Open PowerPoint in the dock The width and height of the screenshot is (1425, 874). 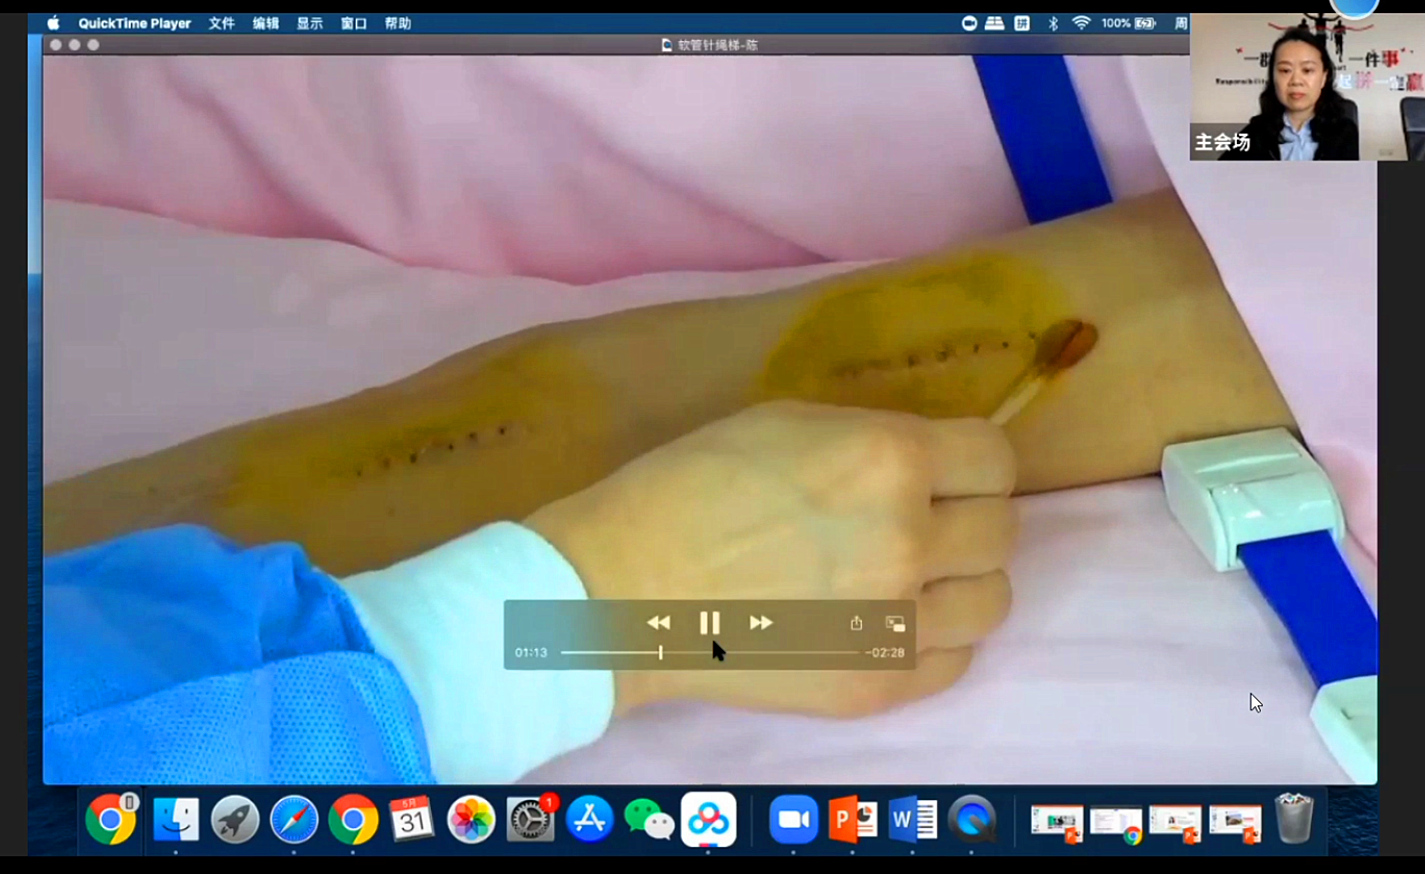pyautogui.click(x=852, y=820)
